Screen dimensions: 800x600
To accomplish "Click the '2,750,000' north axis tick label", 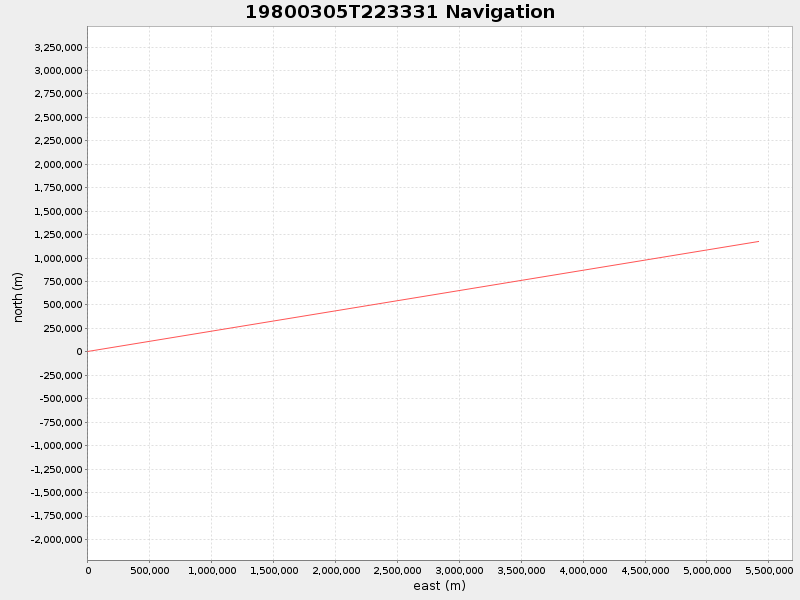I will (58, 94).
